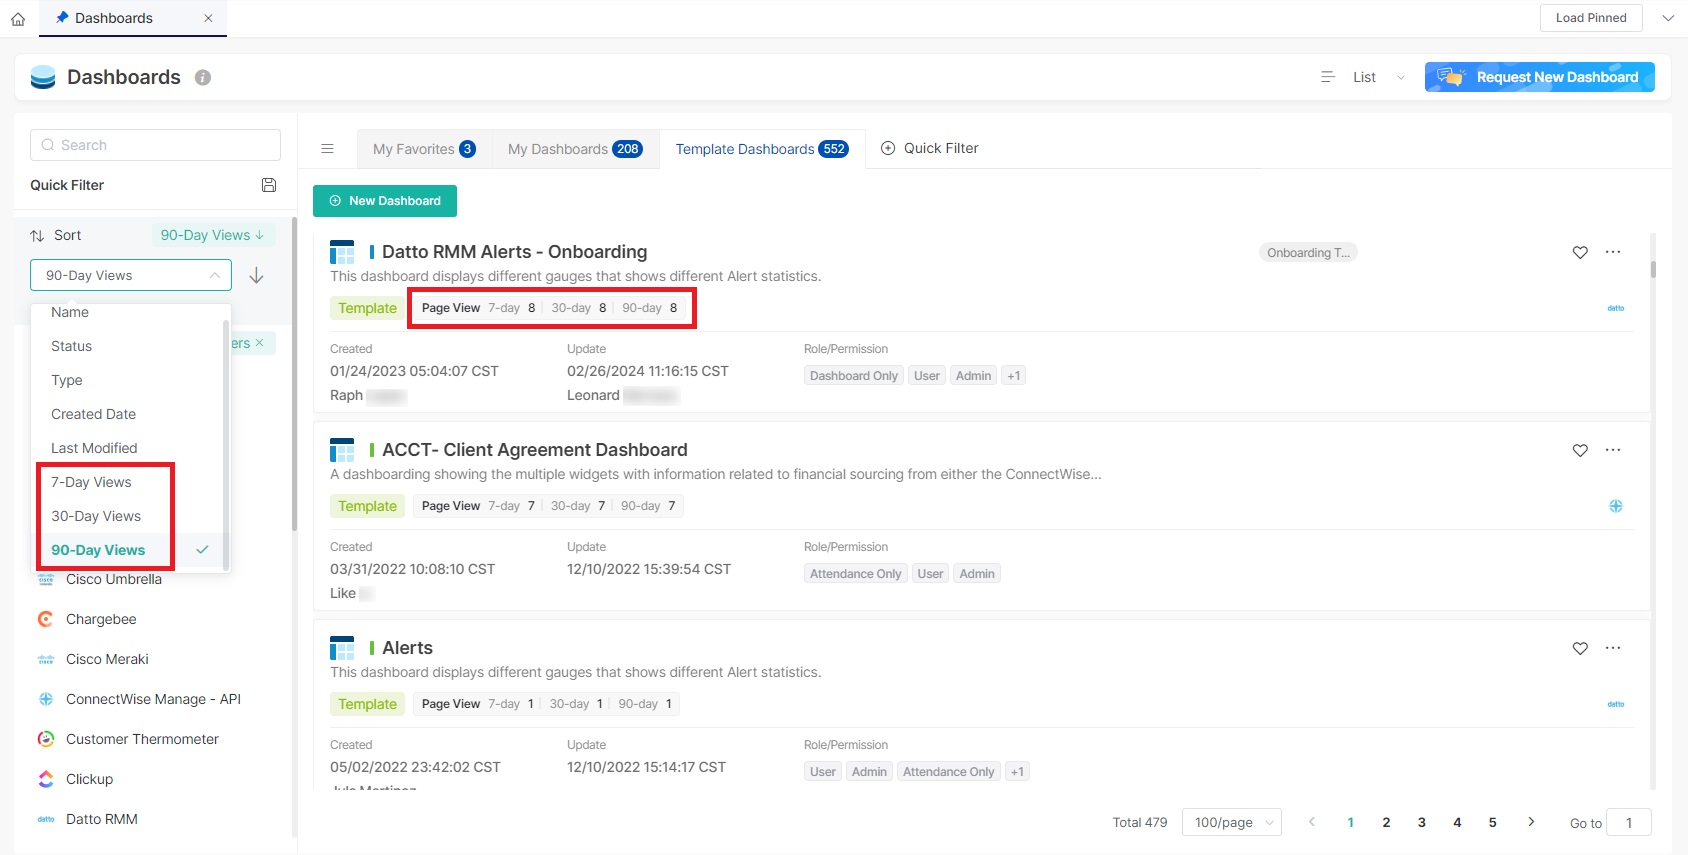Click the Dashboards info icon
Screen dimensions: 1688x855
pyautogui.click(x=203, y=77)
